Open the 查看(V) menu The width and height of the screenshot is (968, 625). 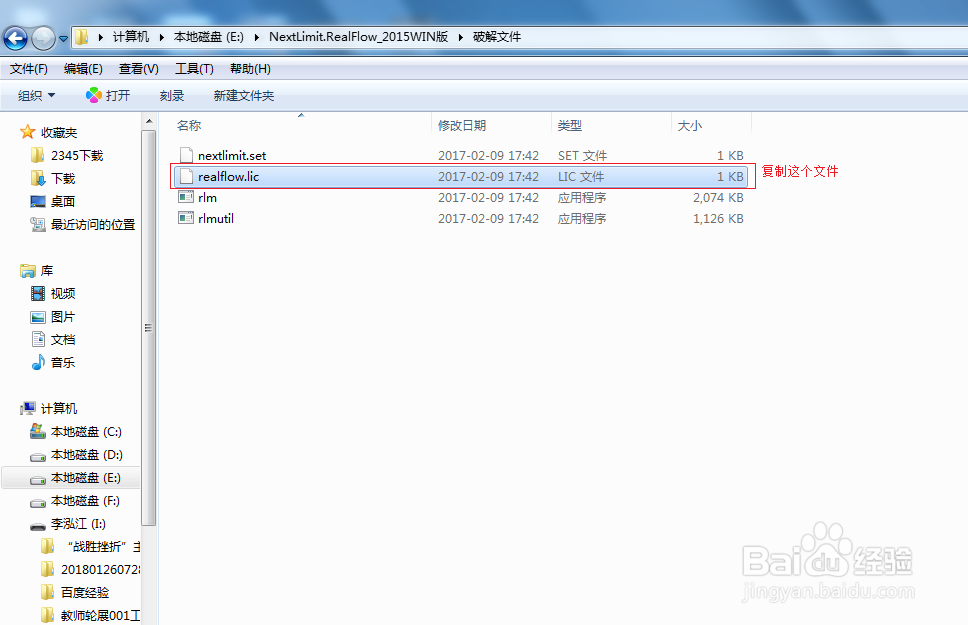click(x=139, y=69)
